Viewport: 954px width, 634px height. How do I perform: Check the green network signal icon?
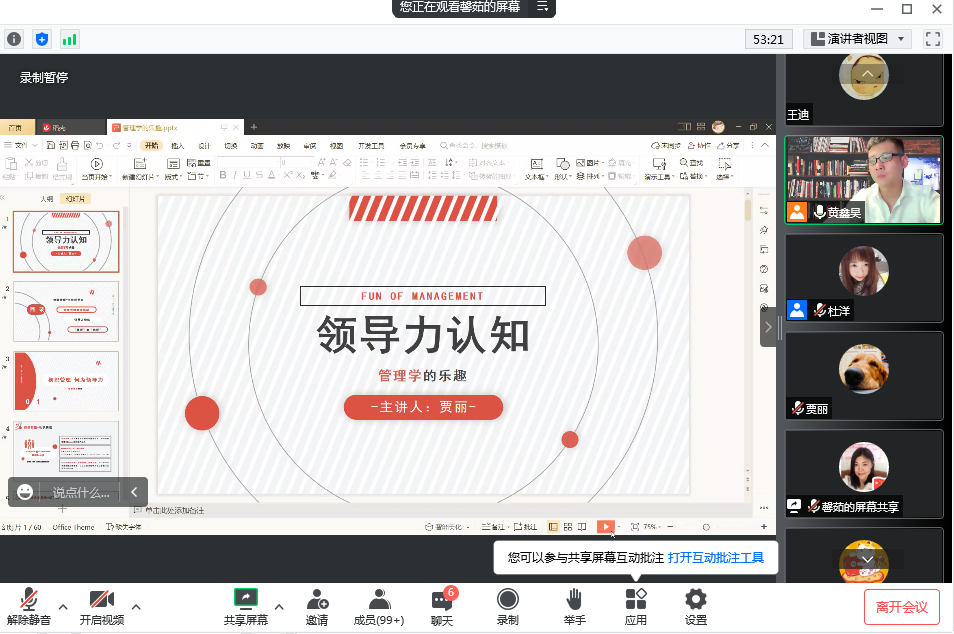click(x=69, y=39)
